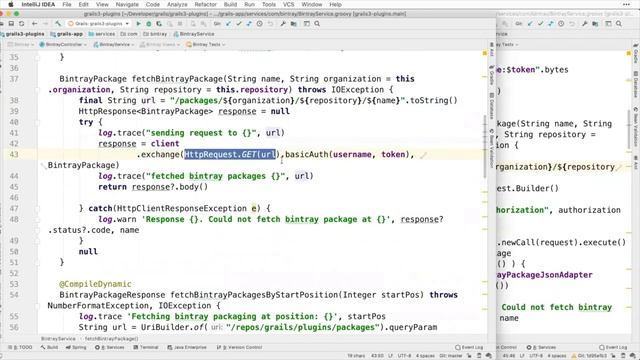This screenshot has height=360, width=640.
Task: Open the TODO tool window
Action: coord(20,347)
